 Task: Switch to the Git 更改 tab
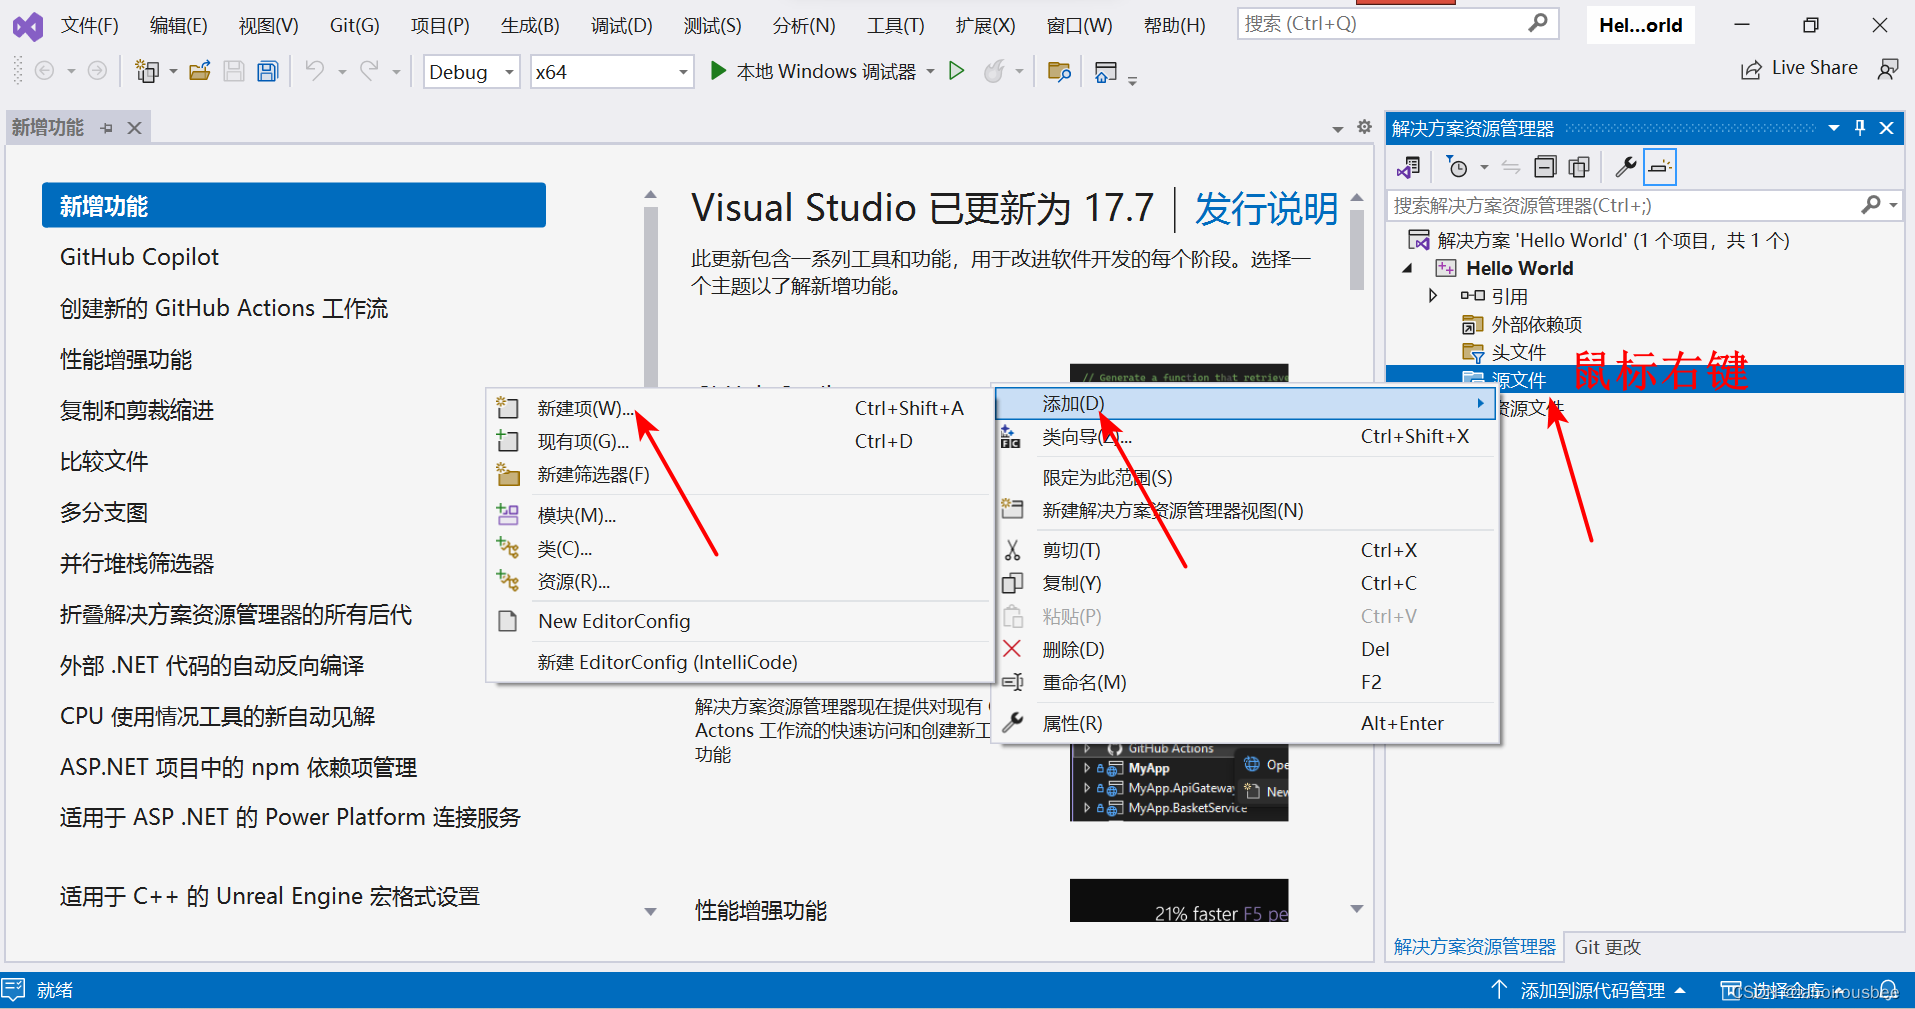pyautogui.click(x=1608, y=947)
